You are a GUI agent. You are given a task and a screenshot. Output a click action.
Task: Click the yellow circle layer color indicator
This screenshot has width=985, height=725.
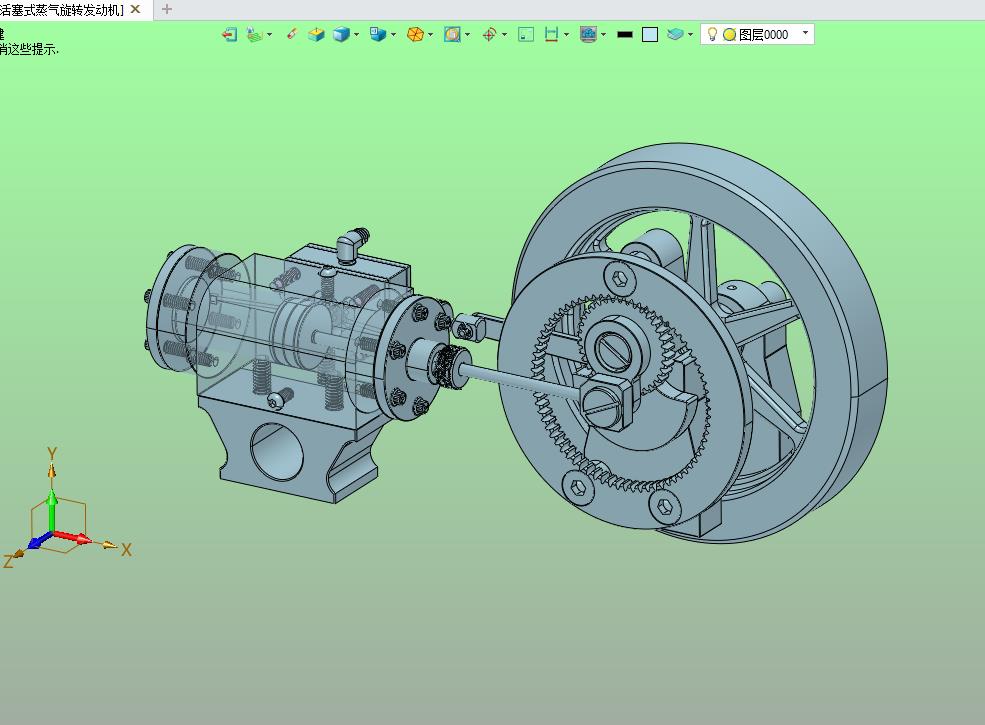click(x=729, y=35)
